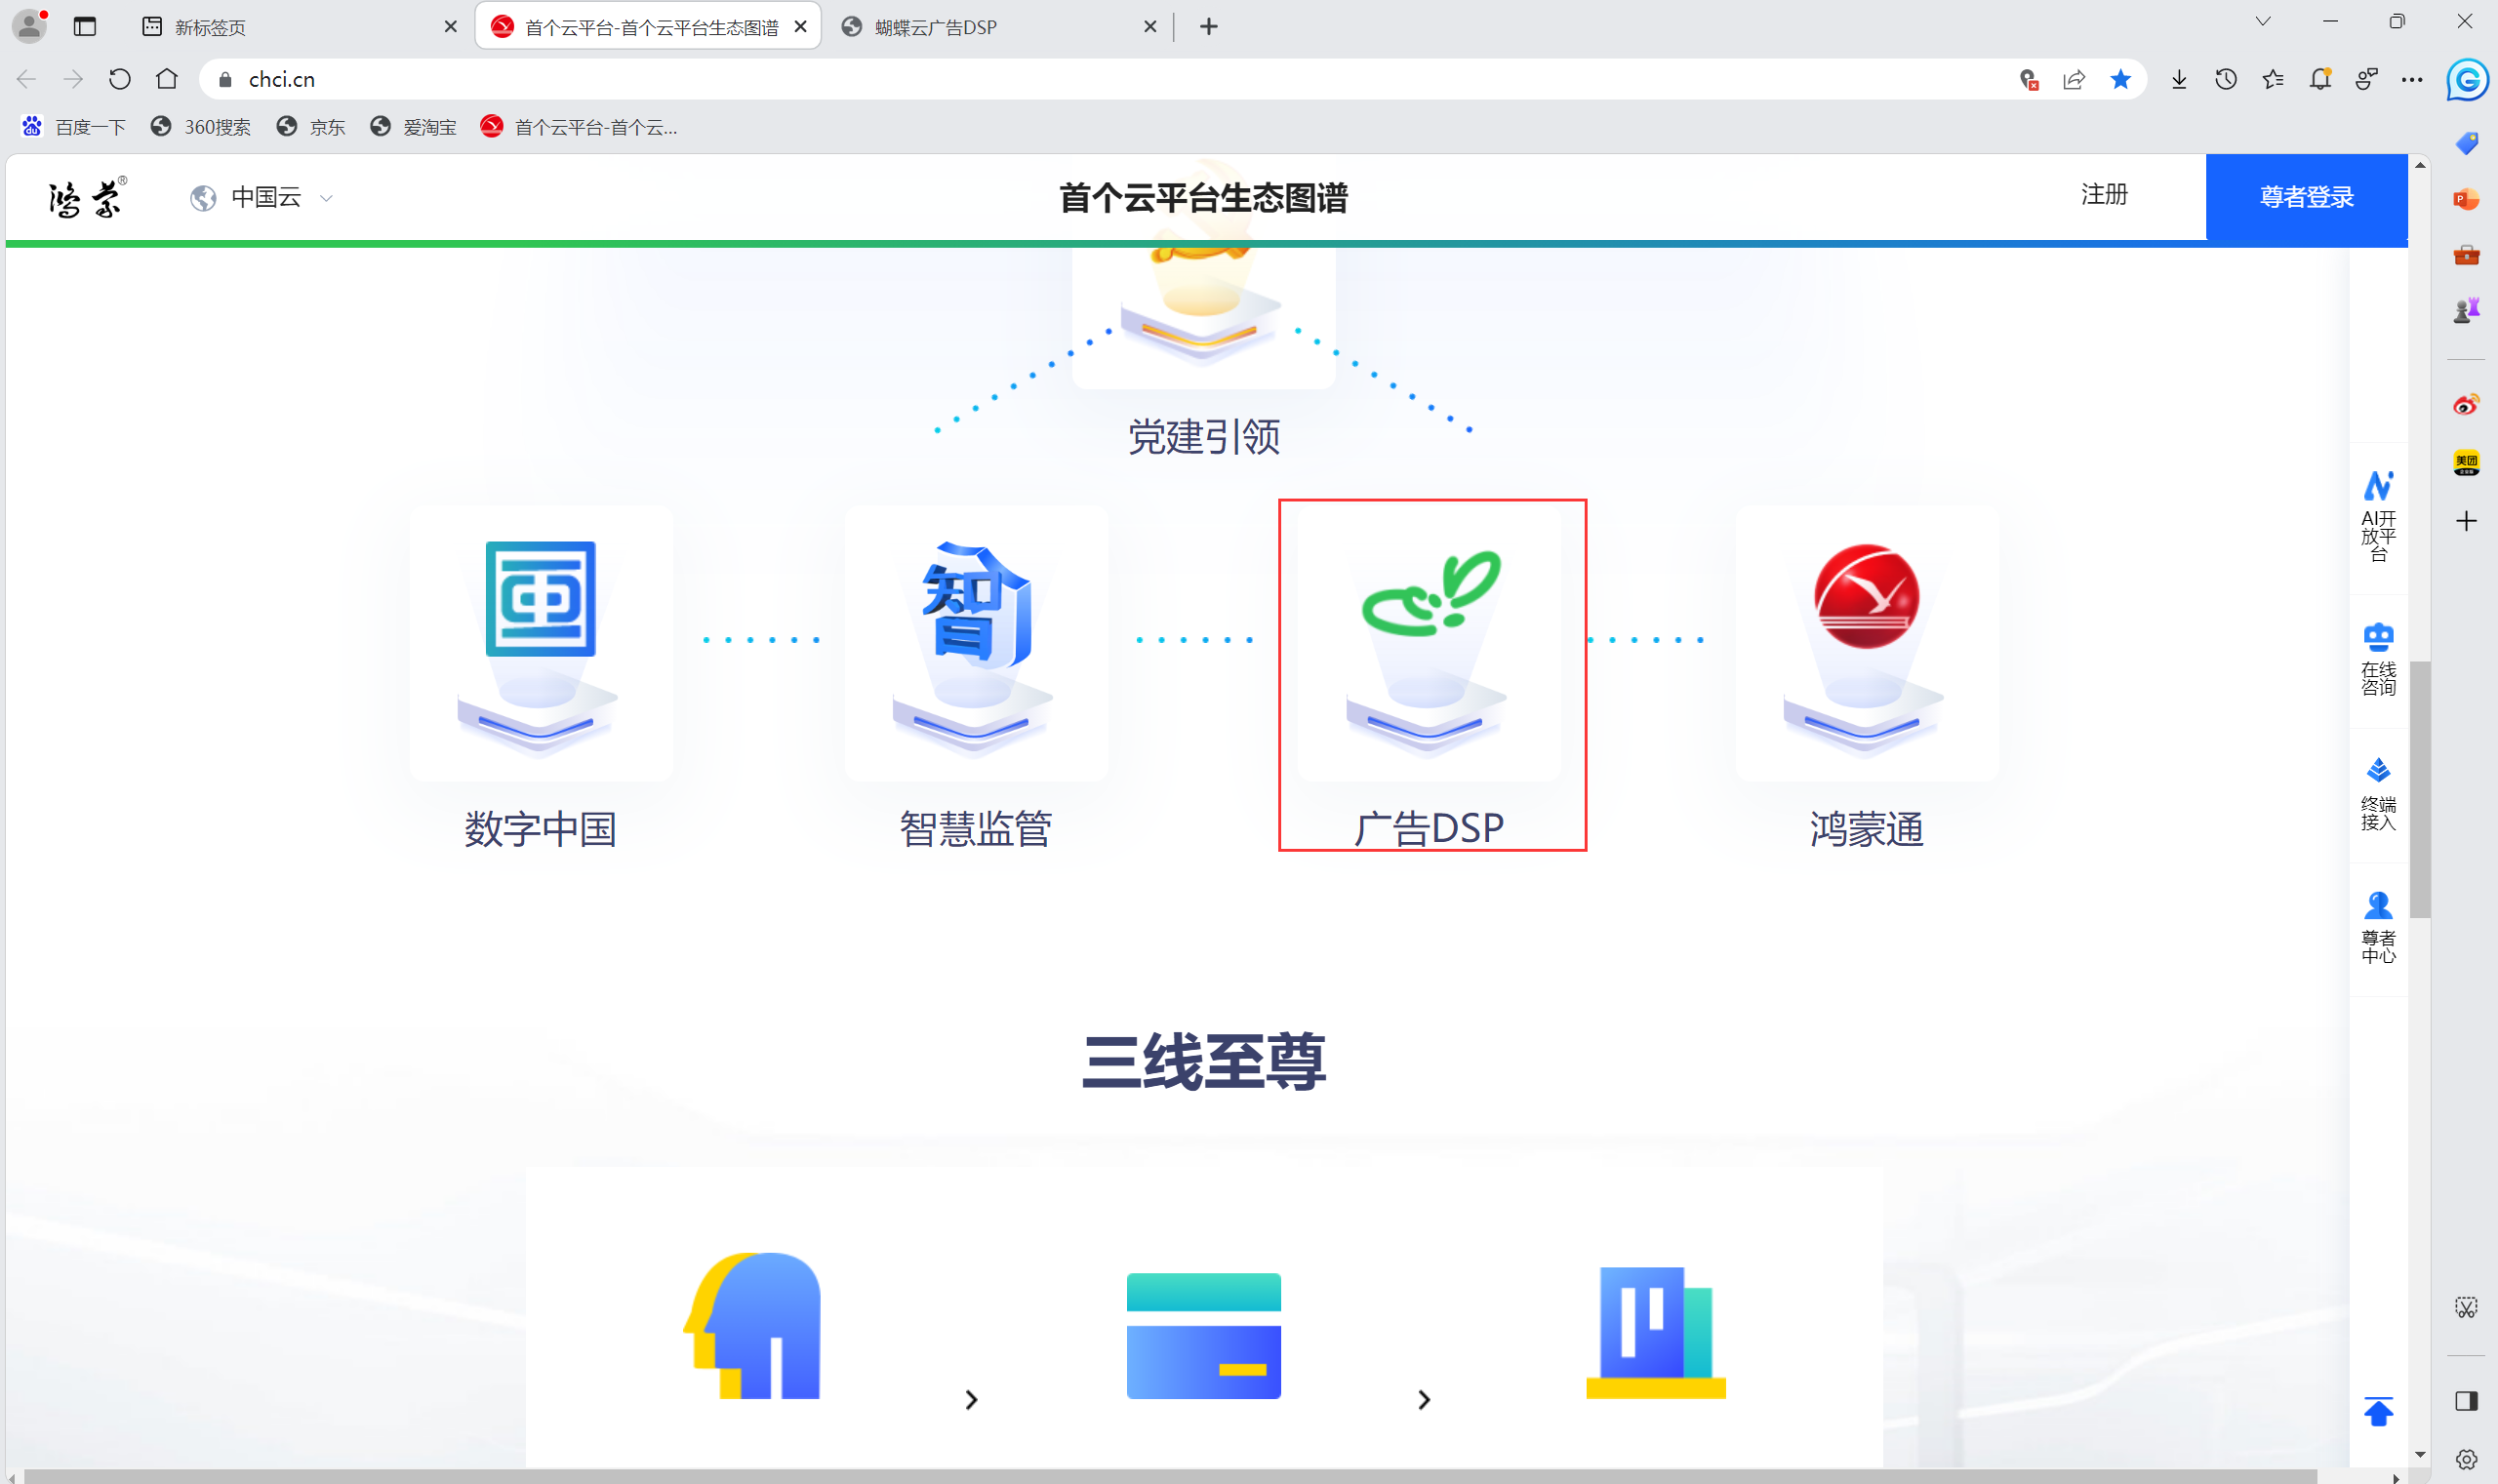Click the 尊者登录 button
The width and height of the screenshot is (2498, 1484).
pyautogui.click(x=2306, y=197)
